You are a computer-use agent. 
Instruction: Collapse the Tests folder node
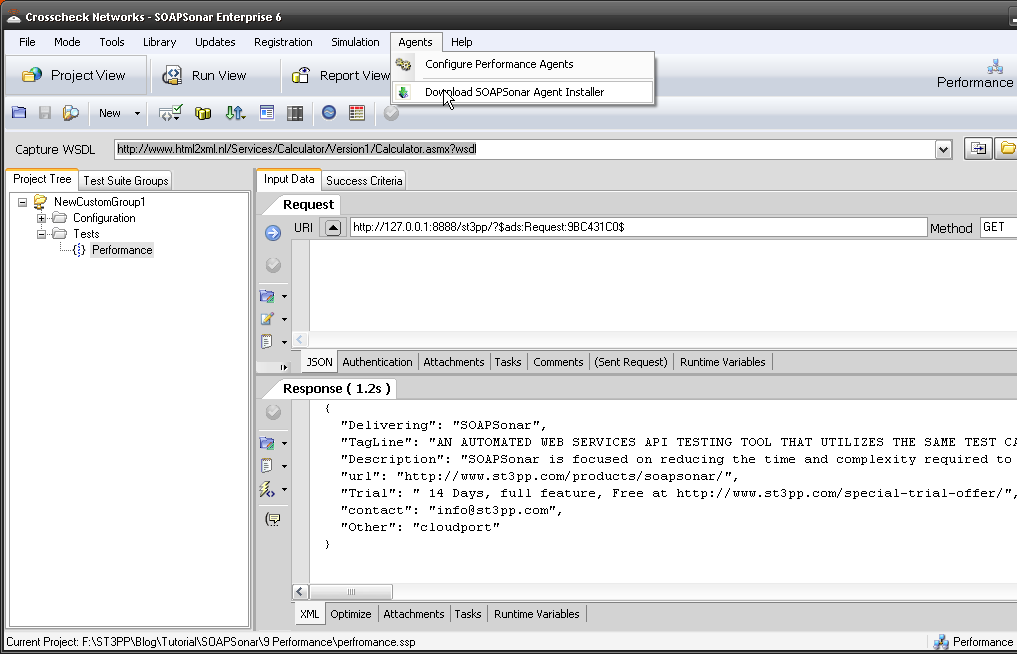[x=42, y=234]
